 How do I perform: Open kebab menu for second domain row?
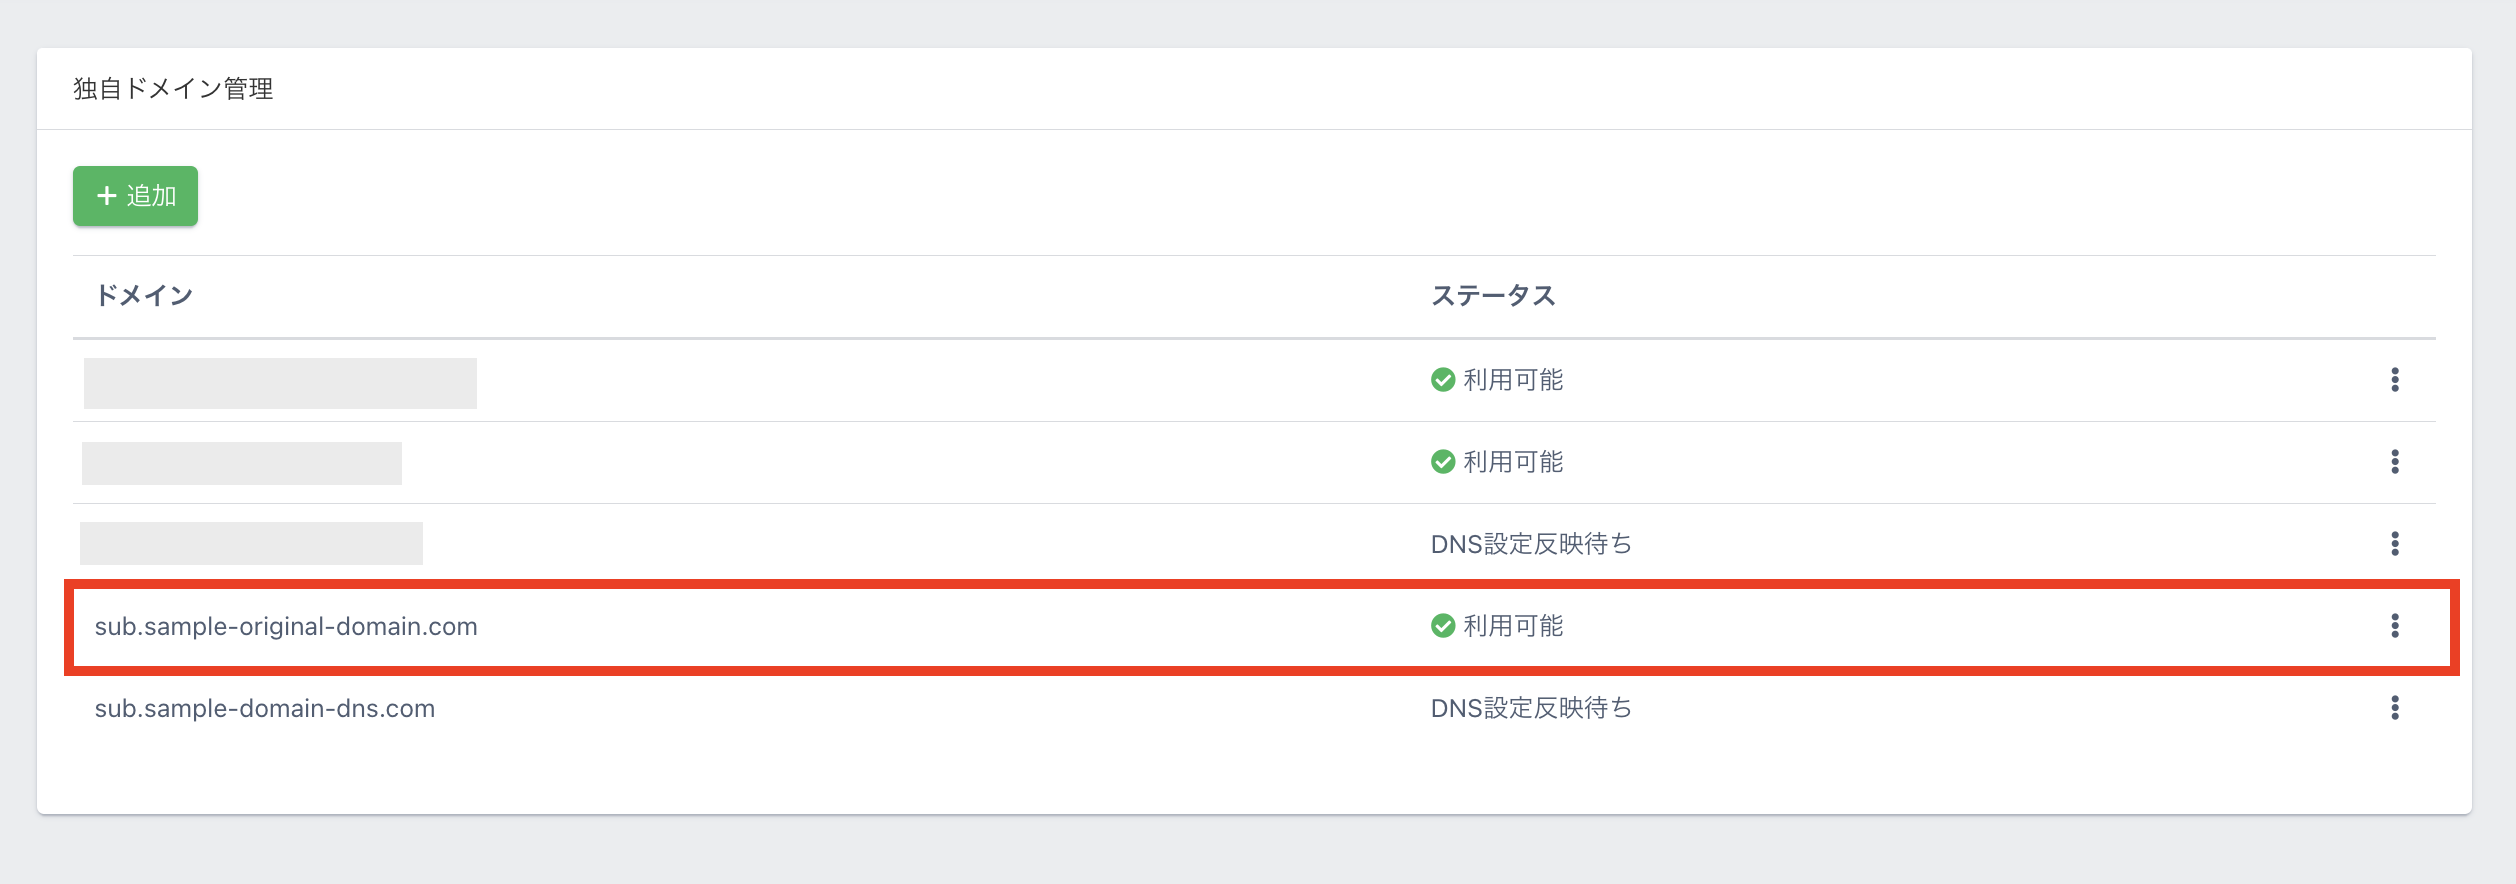coord(2394,462)
